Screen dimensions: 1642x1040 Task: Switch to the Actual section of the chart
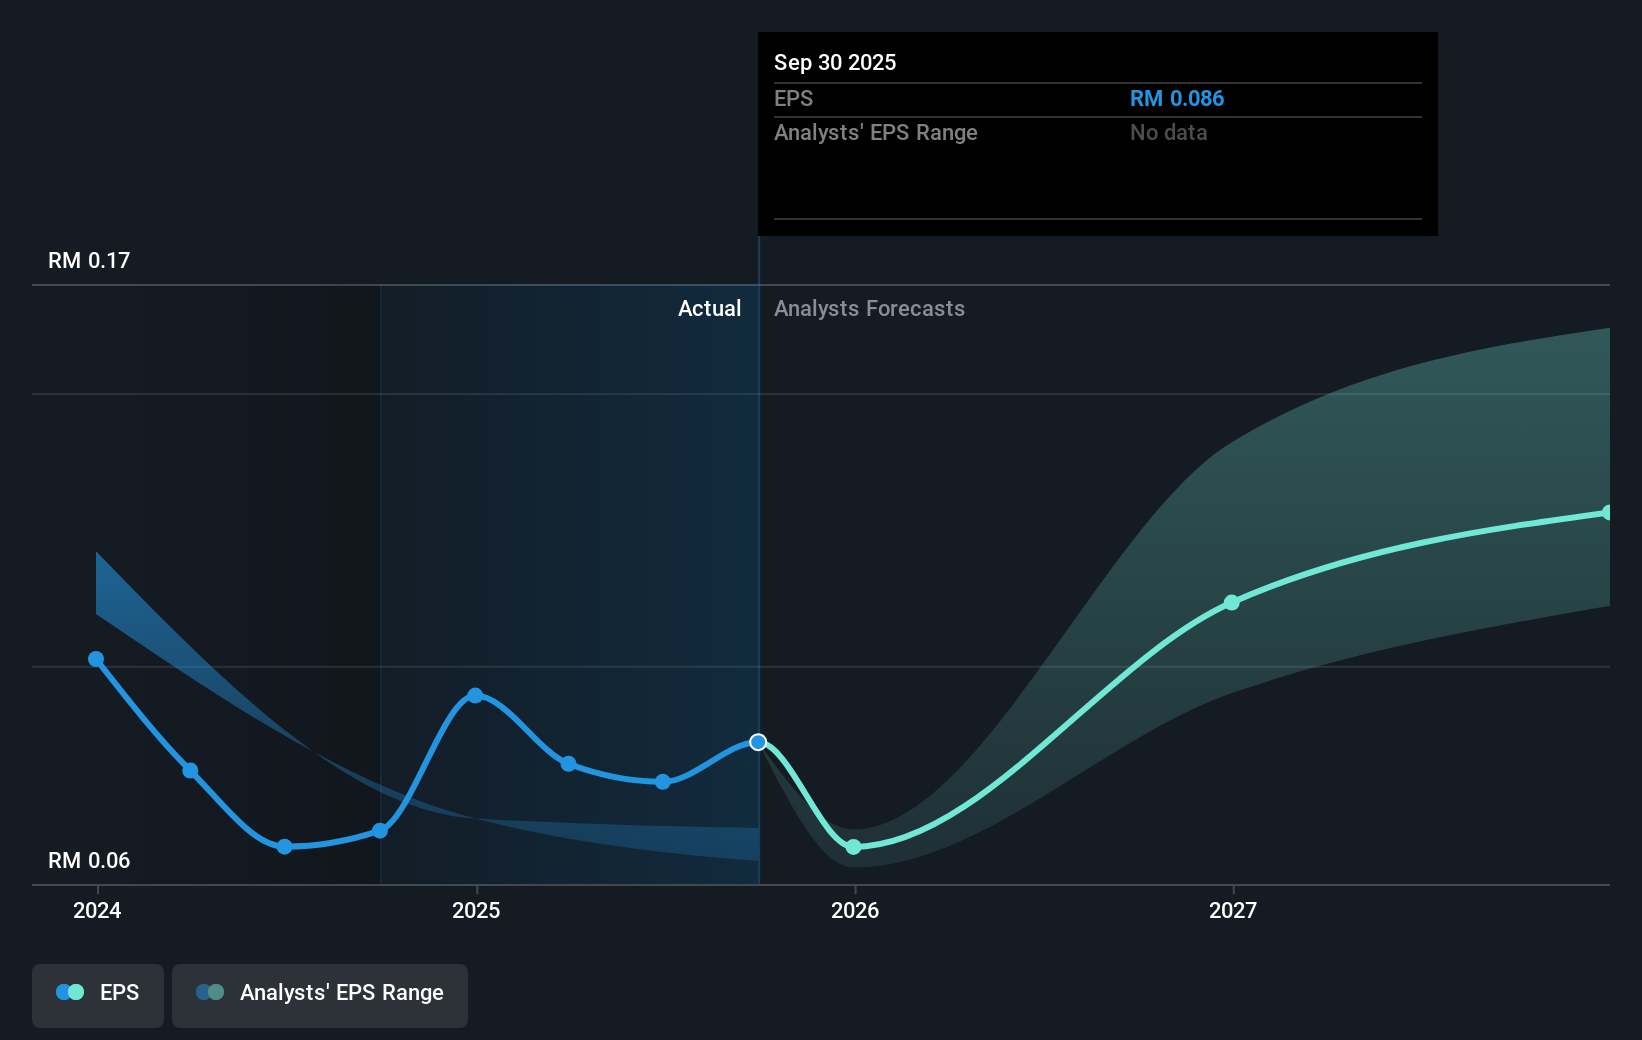click(710, 308)
